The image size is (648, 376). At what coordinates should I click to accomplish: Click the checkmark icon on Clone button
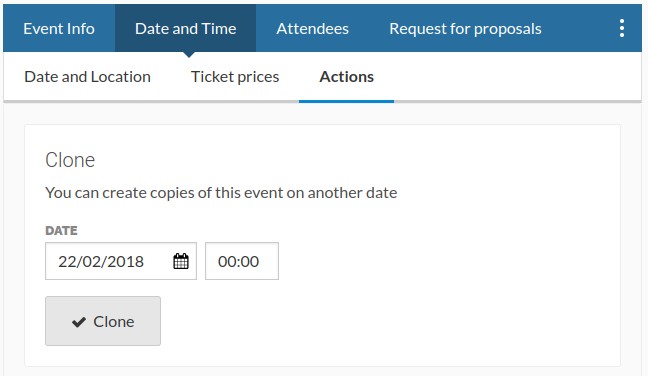(x=79, y=322)
